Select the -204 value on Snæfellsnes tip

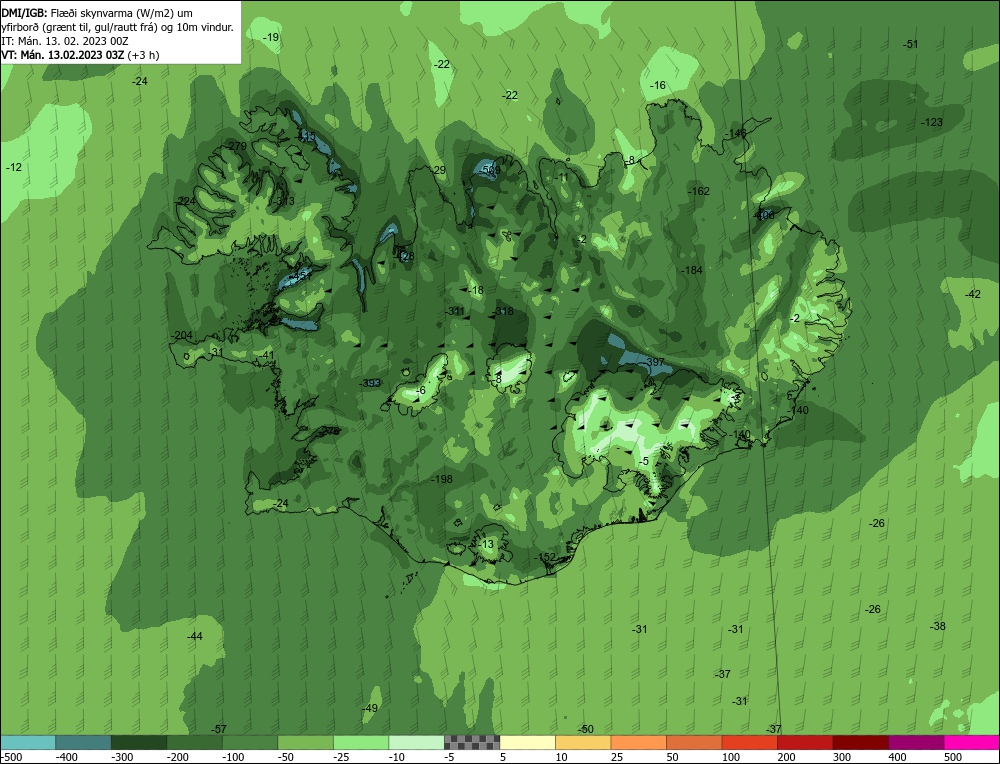pos(182,335)
